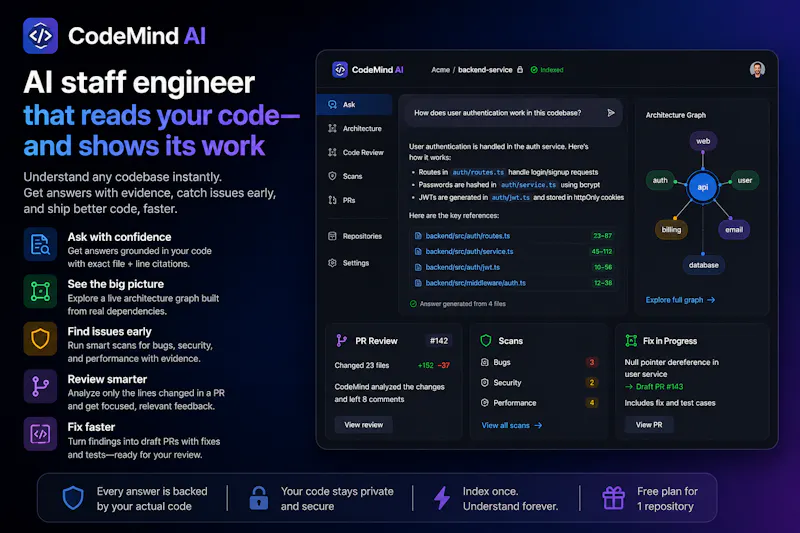Select the api node in Architecture Graph
Image resolution: width=800 pixels, height=533 pixels.
click(703, 187)
